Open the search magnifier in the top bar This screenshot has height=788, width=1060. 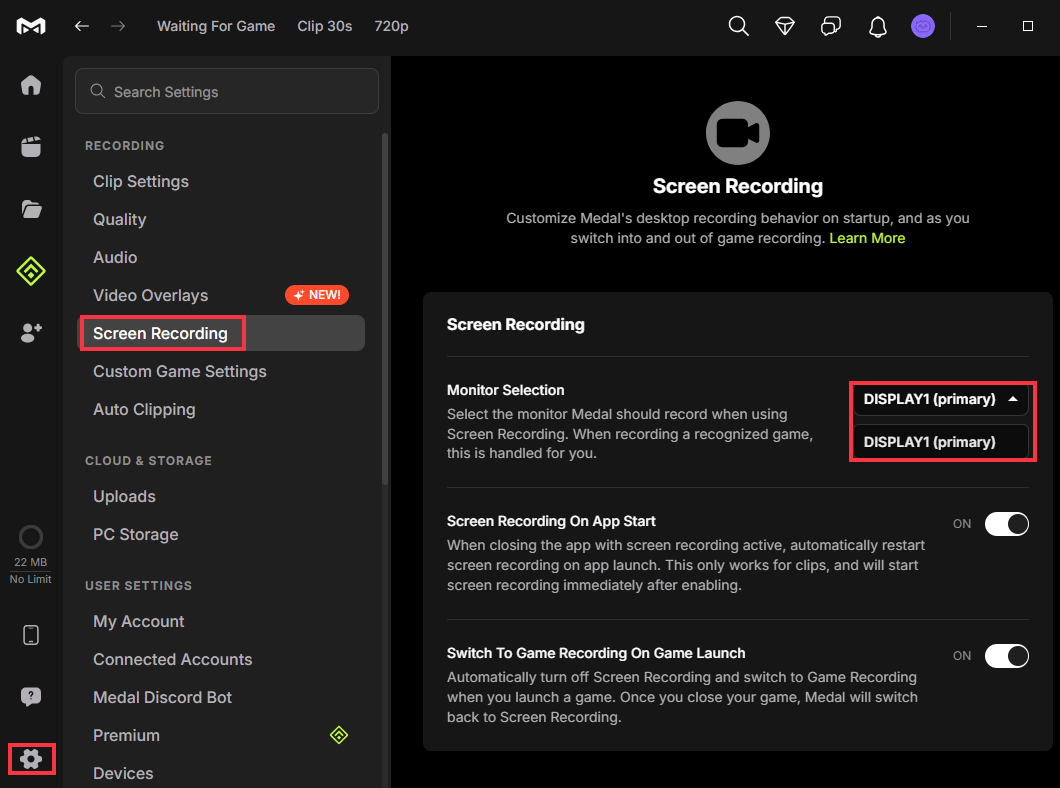(738, 27)
